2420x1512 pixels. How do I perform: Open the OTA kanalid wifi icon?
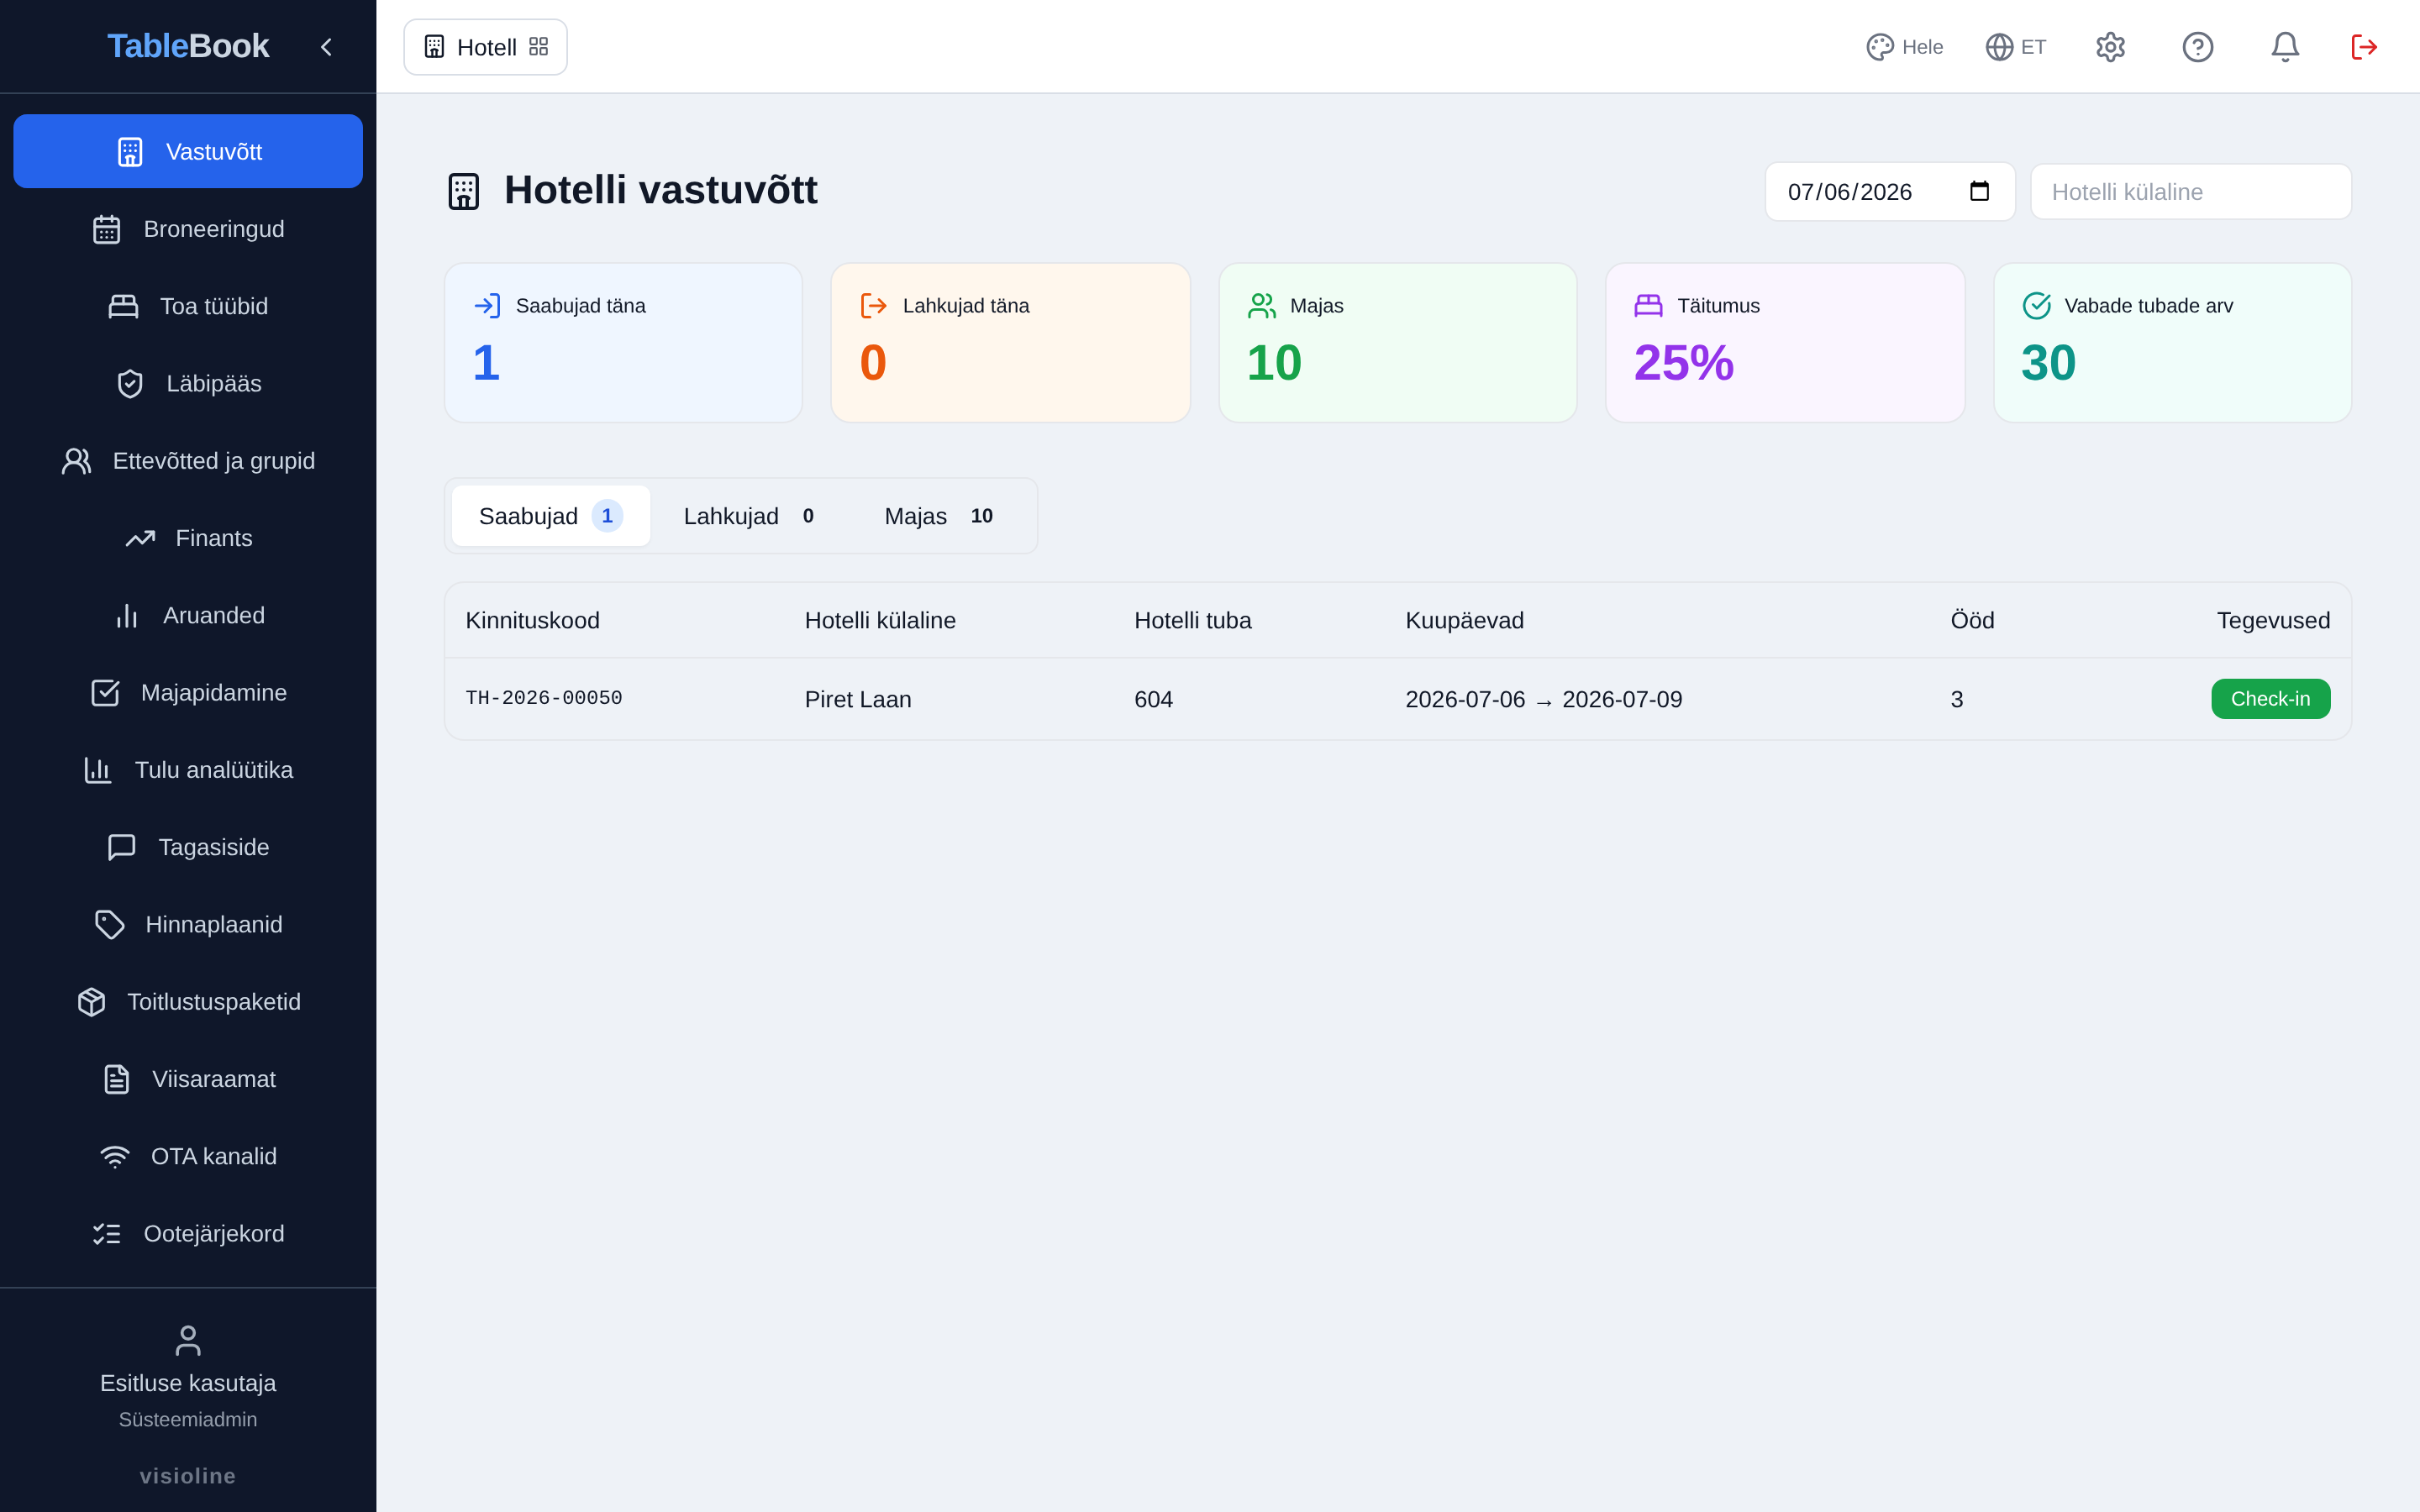coord(115,1157)
